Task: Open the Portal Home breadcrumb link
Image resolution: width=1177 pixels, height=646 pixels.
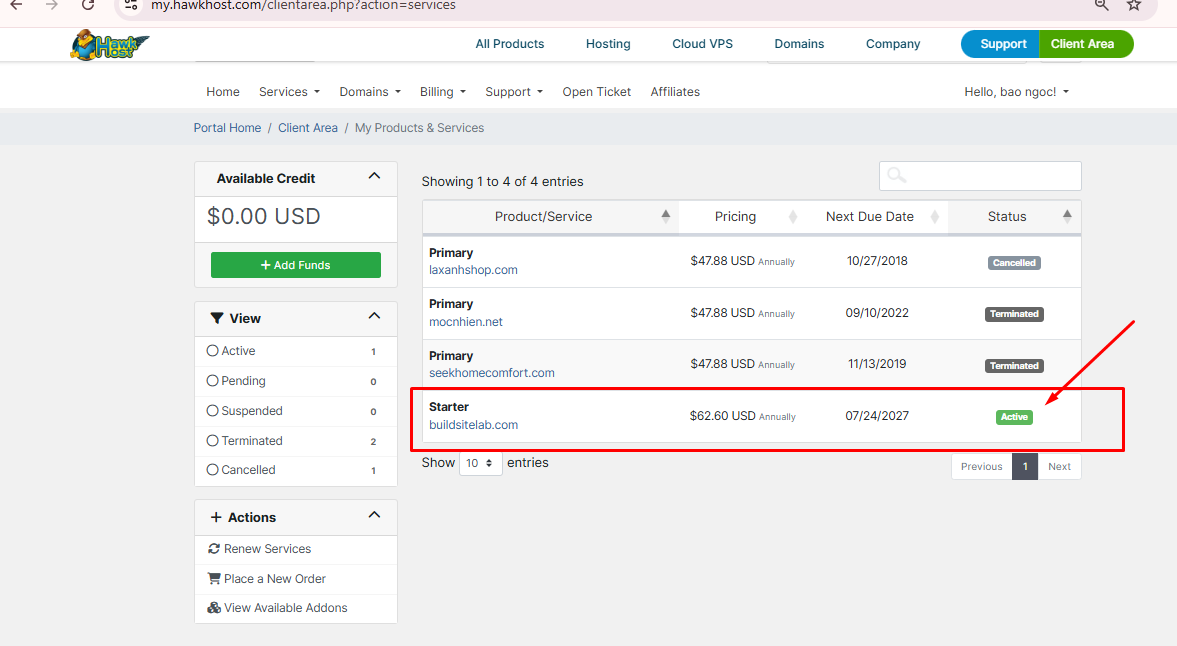Action: (x=227, y=128)
